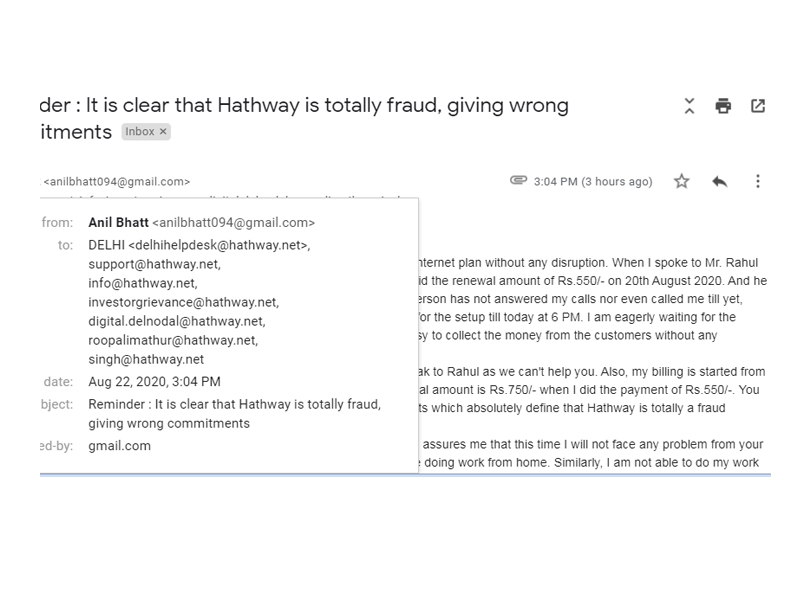Screen dimensions: 800x600
Task: Select the Anil Bhatt sender name in details
Action: click(x=118, y=224)
